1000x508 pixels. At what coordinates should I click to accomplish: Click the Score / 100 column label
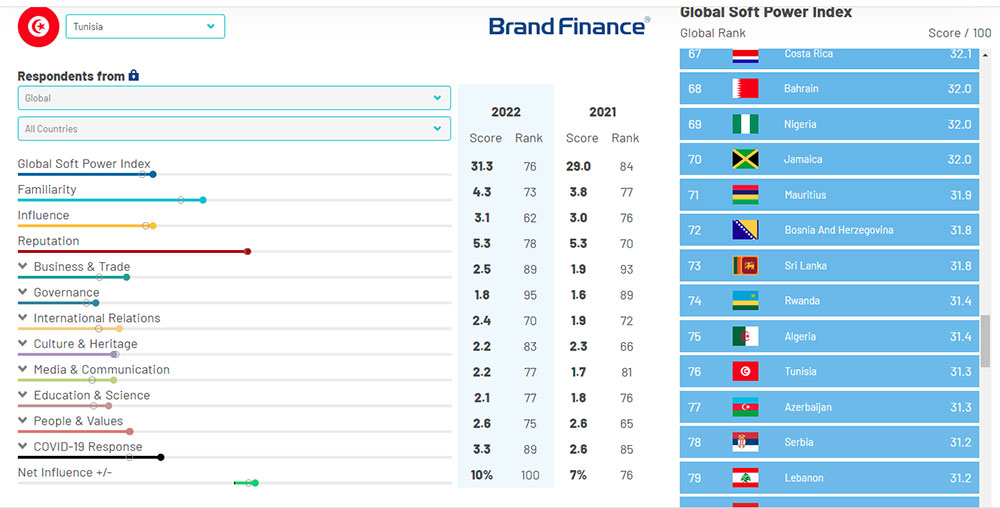pyautogui.click(x=959, y=33)
